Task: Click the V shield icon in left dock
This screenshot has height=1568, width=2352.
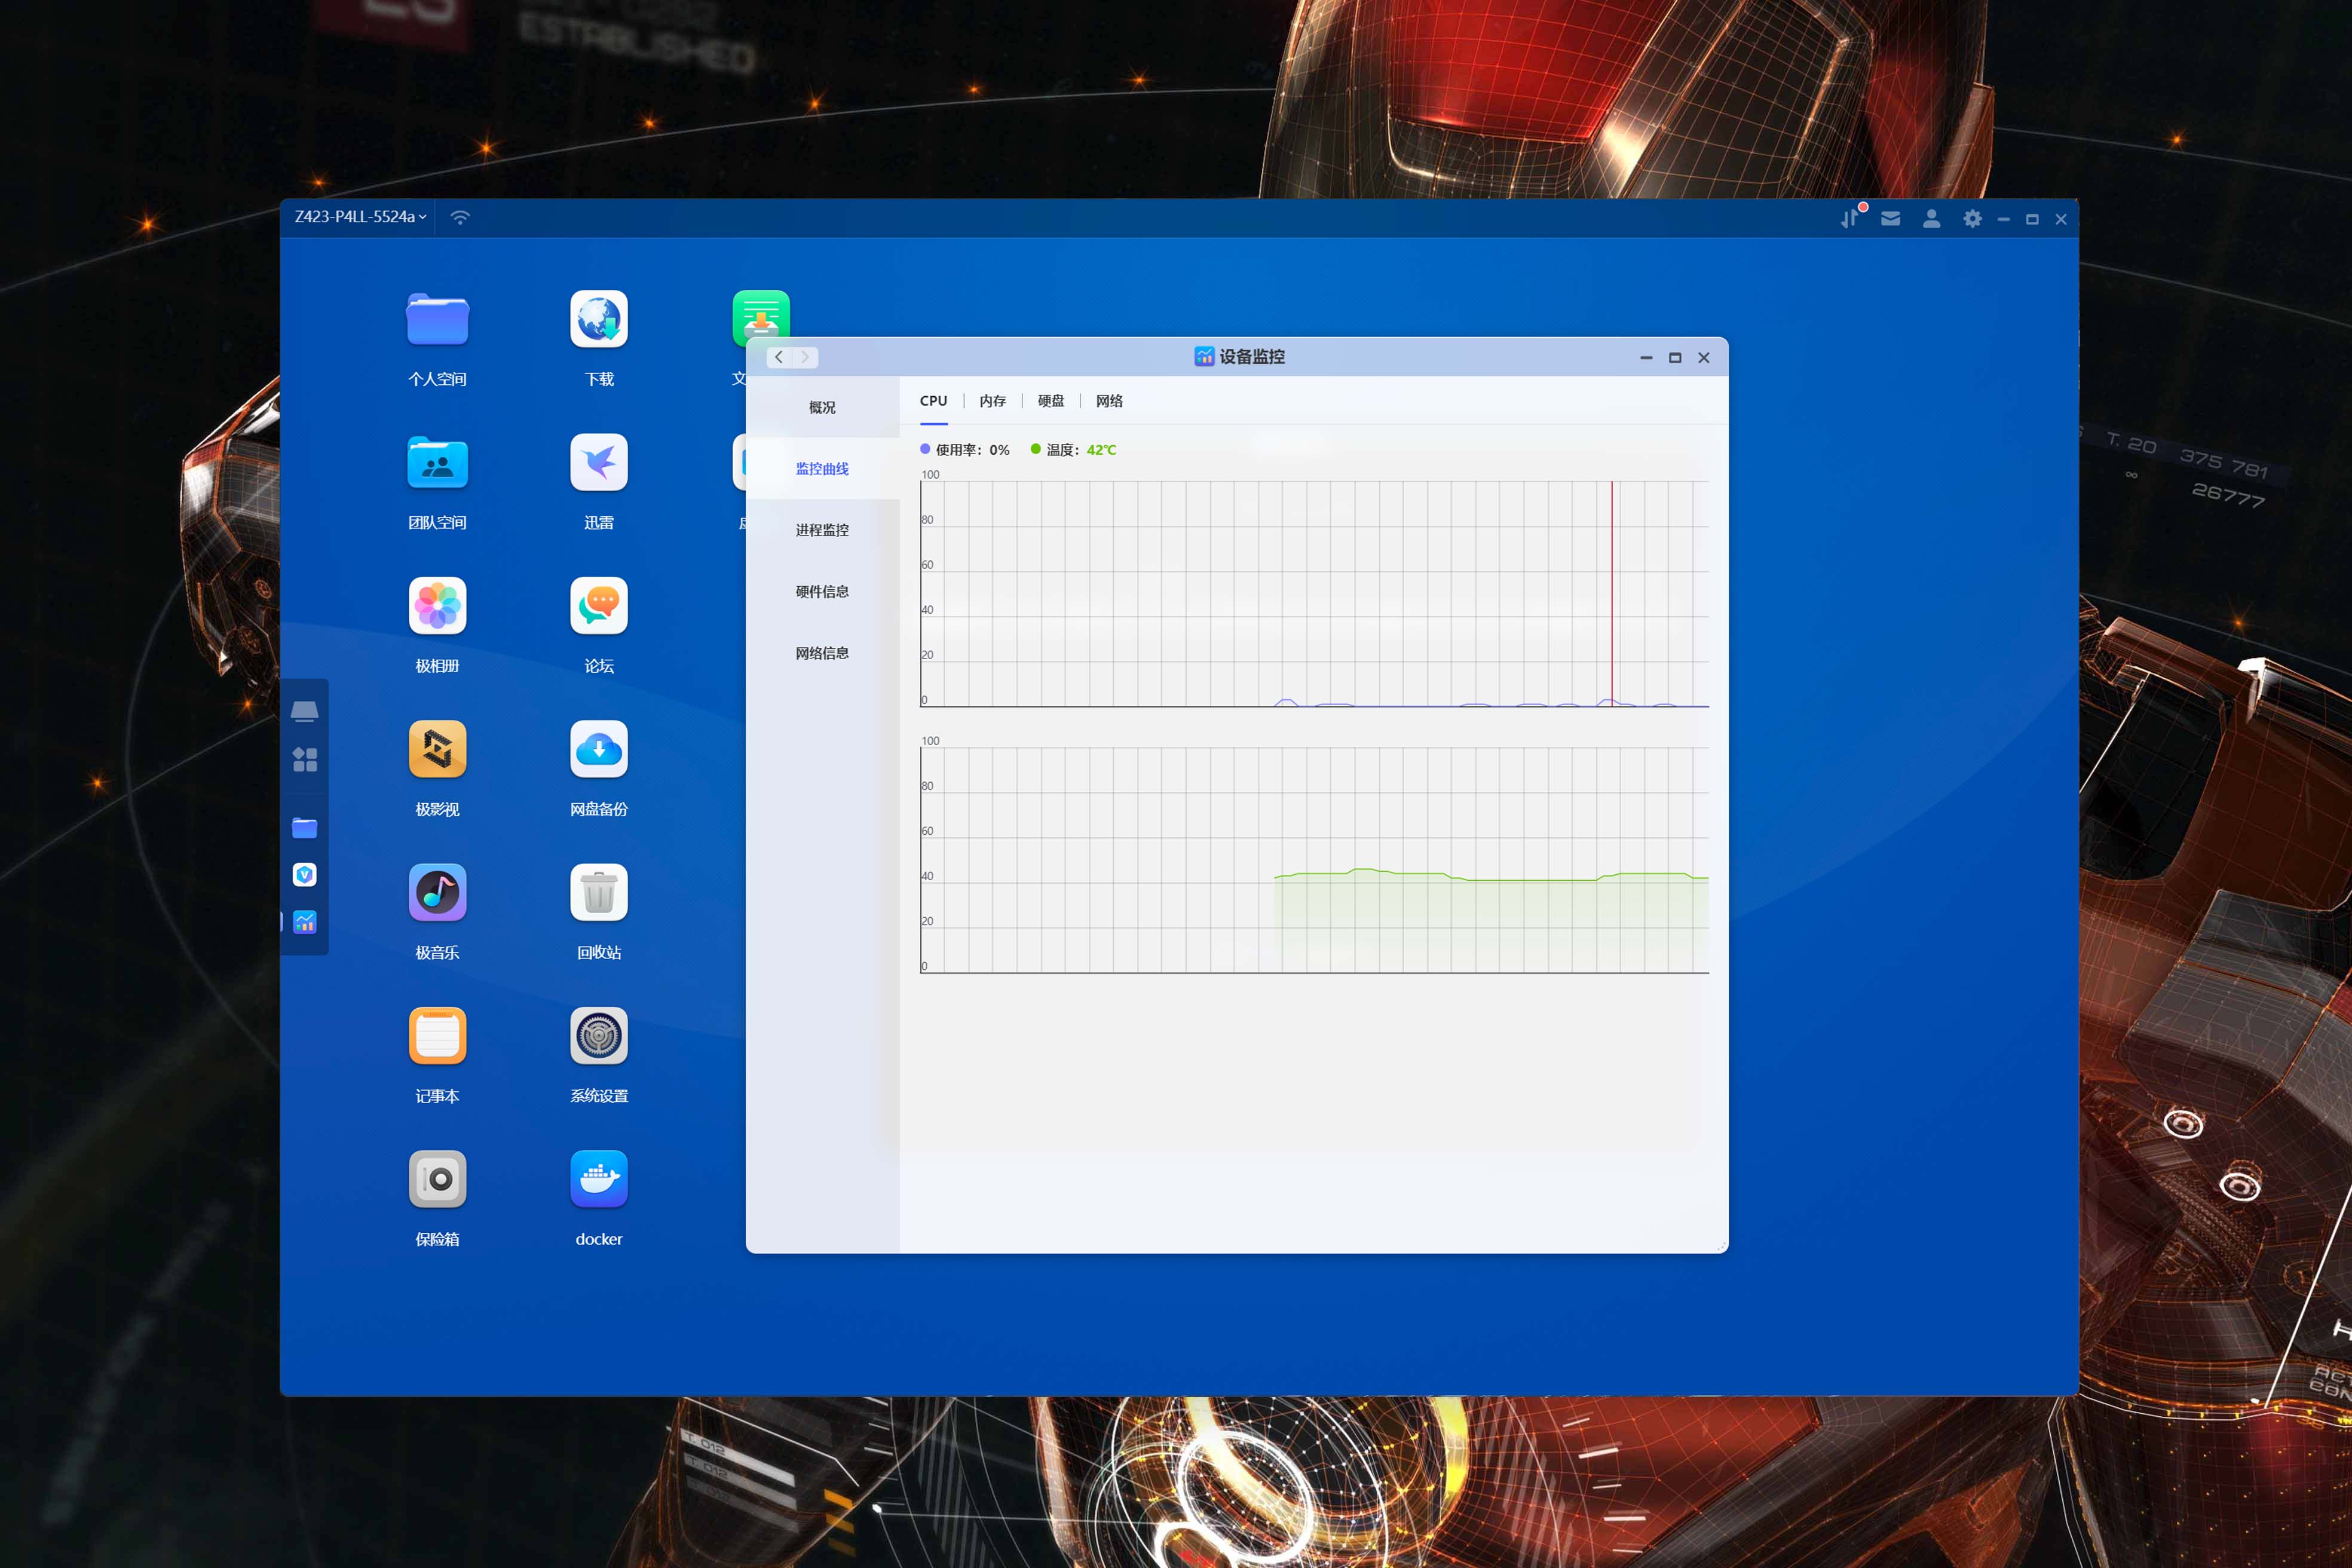Action: pos(305,875)
